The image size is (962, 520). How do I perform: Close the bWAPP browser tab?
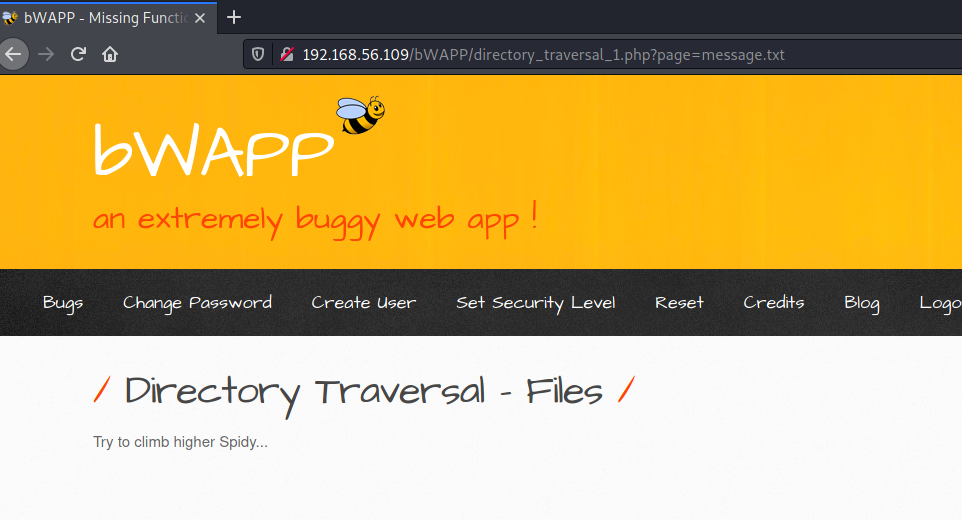[x=199, y=18]
